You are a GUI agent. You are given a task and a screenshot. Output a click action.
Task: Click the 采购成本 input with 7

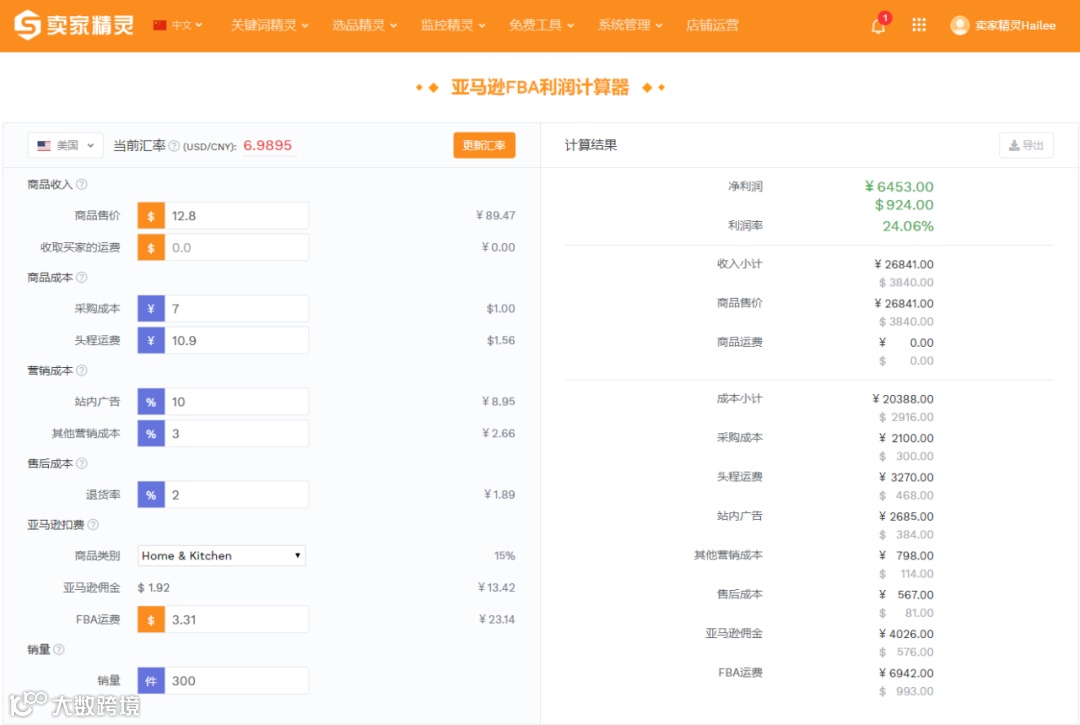tap(236, 308)
